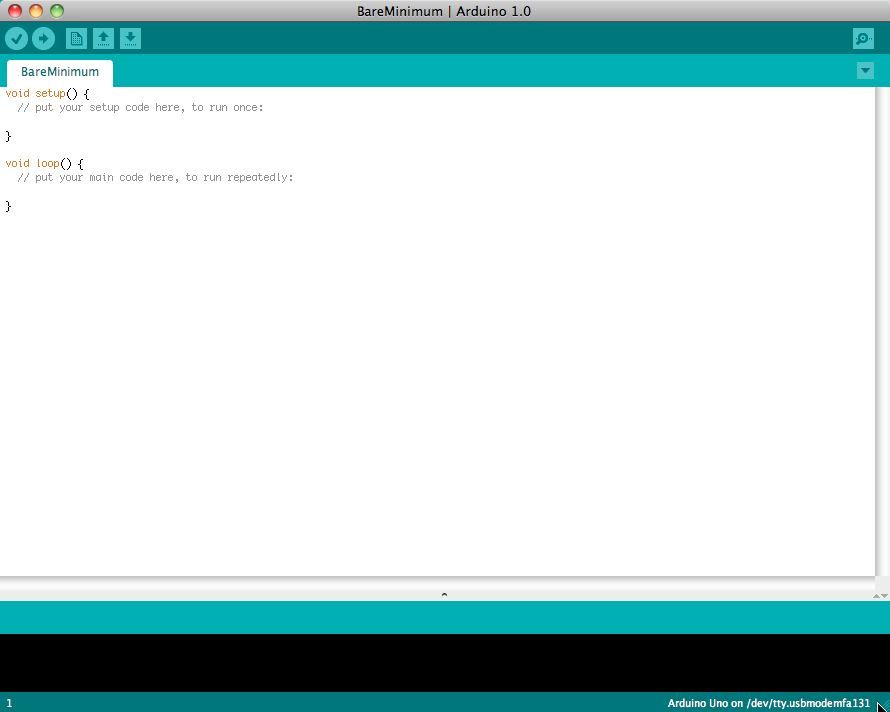
Task: Click the Upload arrow icon
Action: [x=43, y=38]
